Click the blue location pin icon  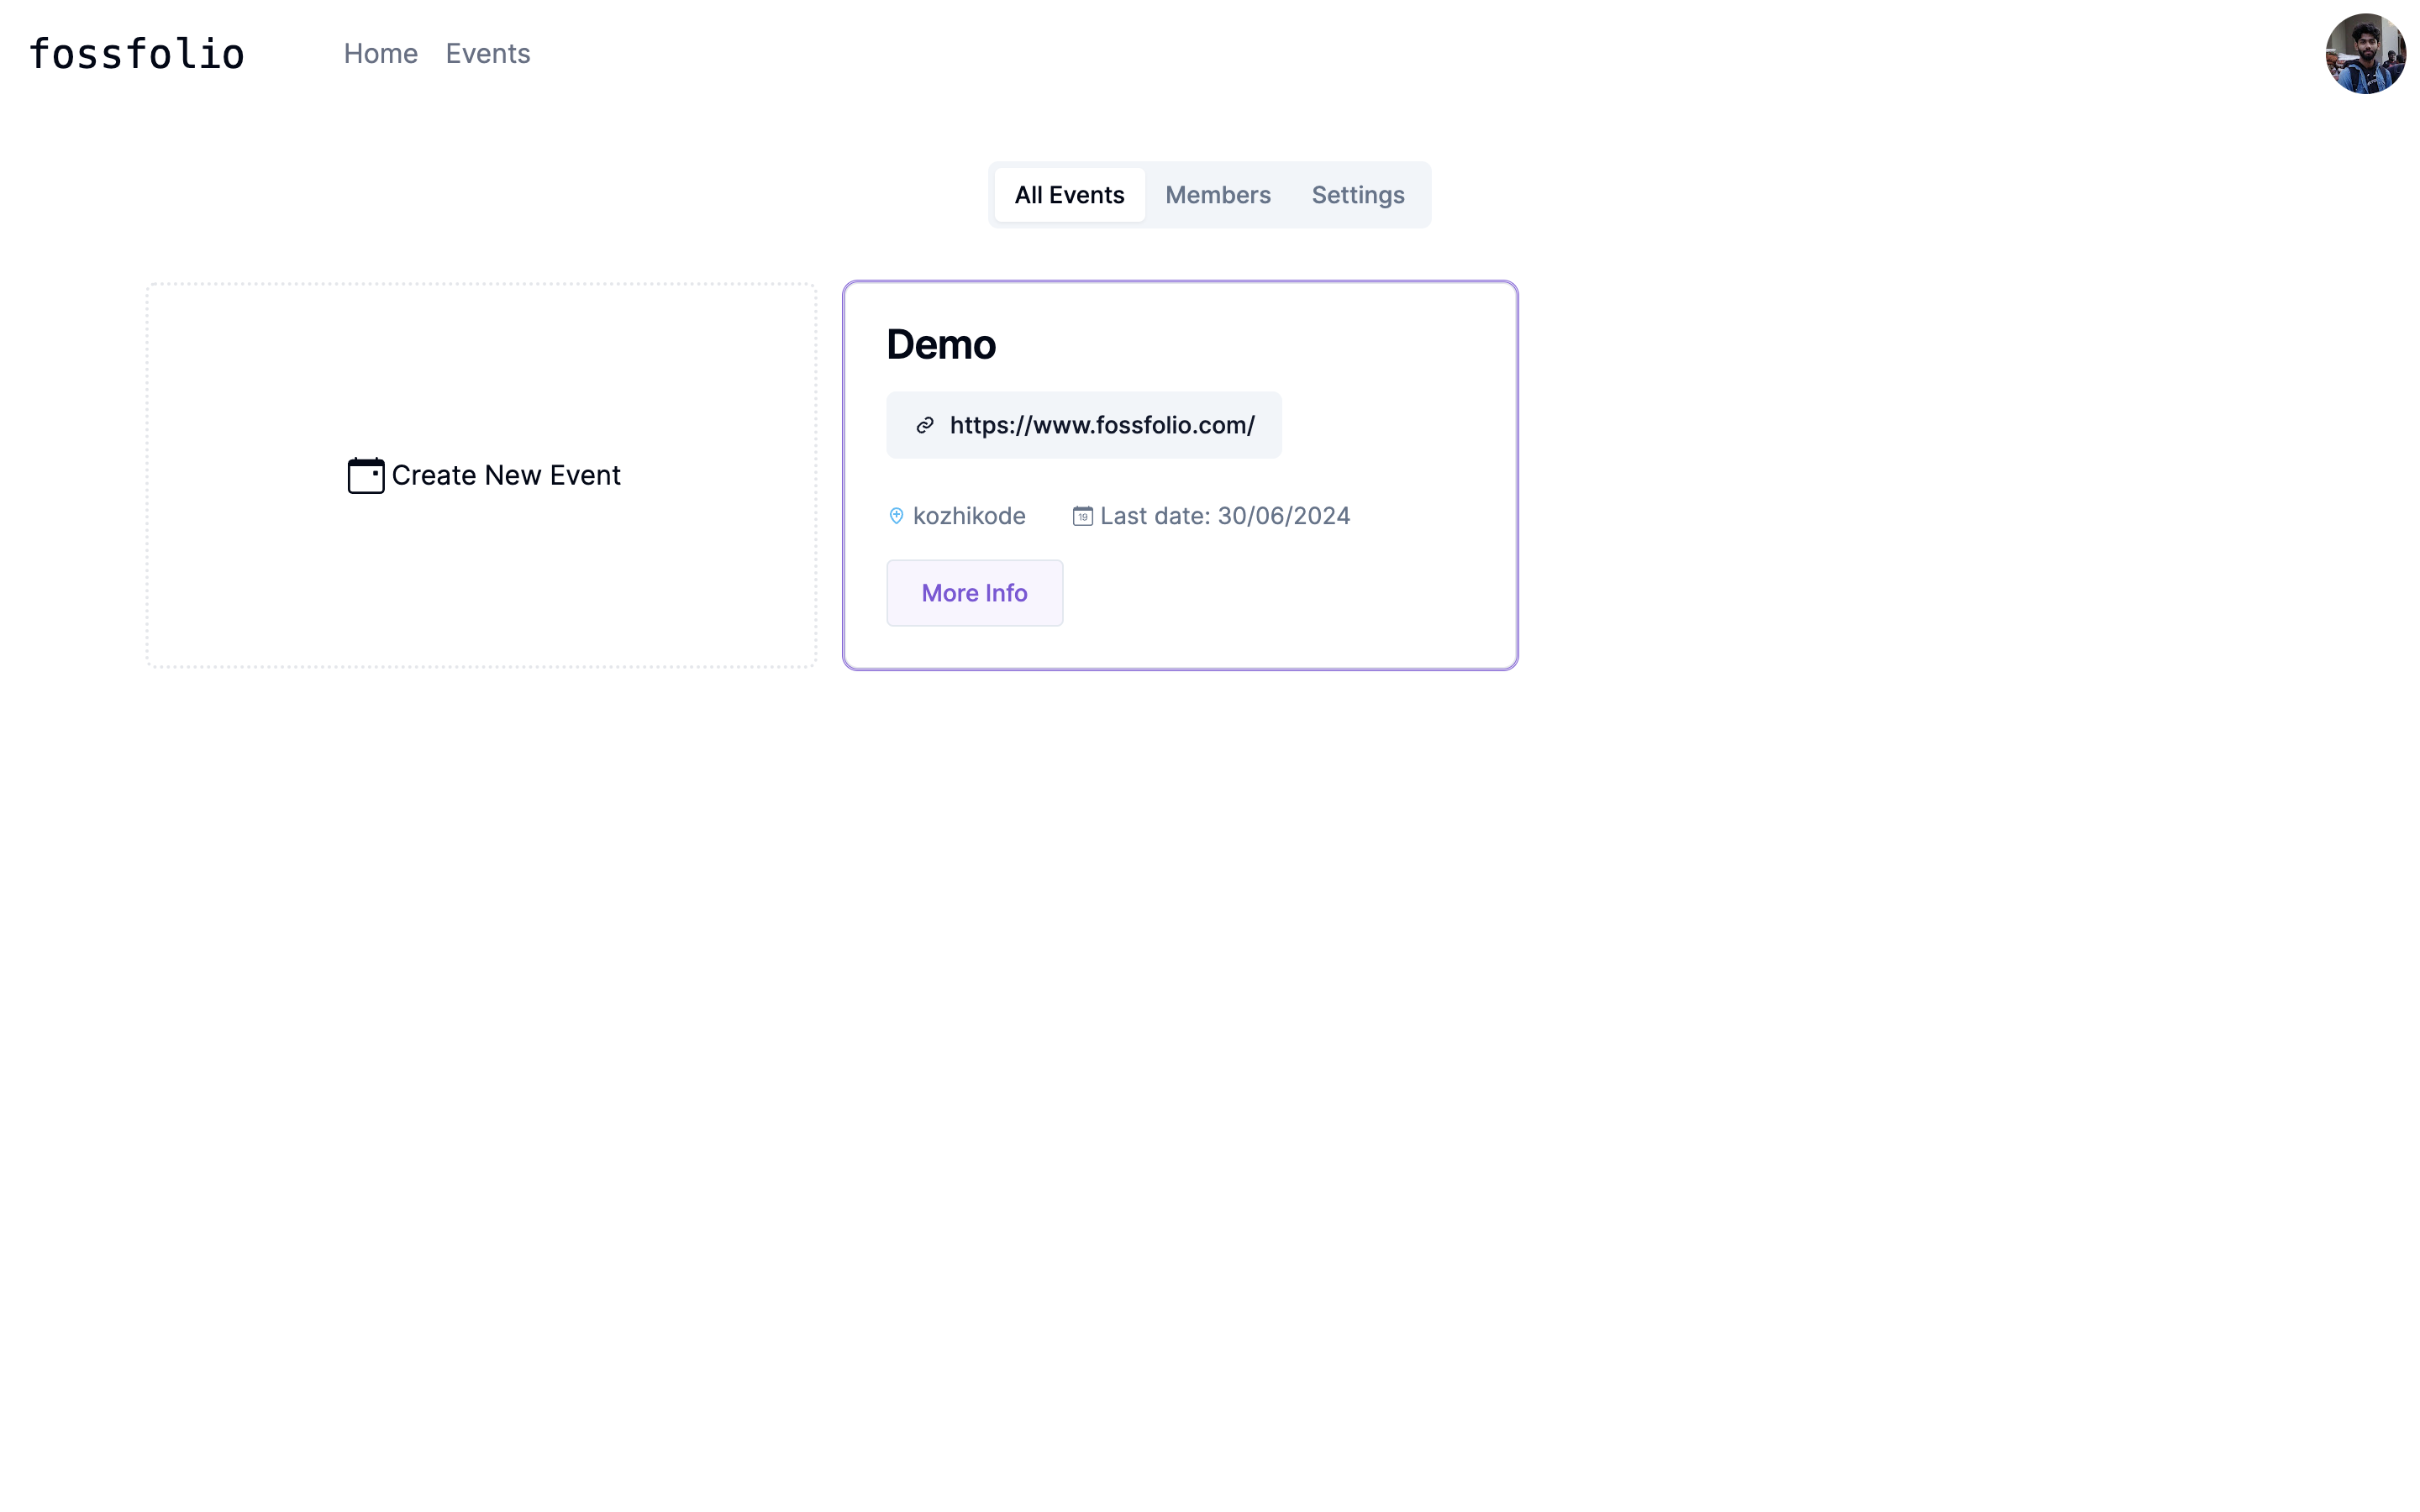pos(896,516)
